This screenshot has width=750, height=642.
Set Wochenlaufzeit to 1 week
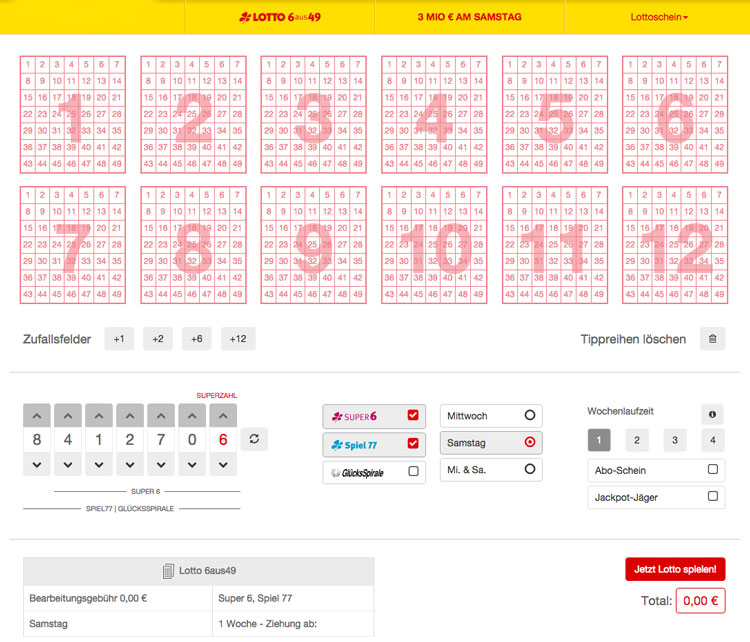pyautogui.click(x=599, y=440)
